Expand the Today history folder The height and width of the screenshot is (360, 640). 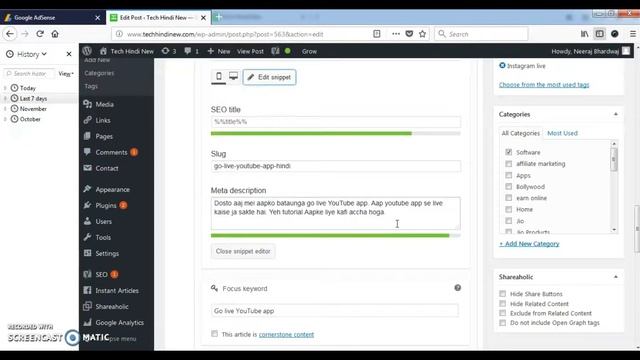pos(5,88)
